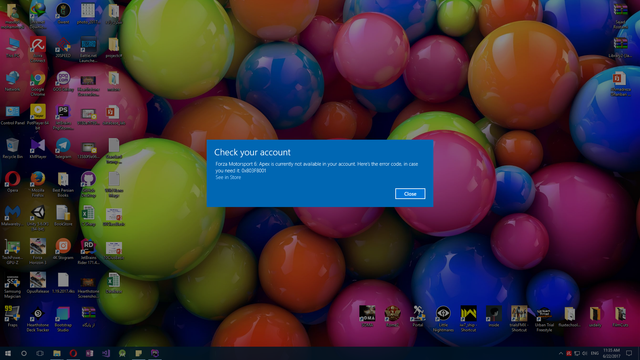Image resolution: width=640 pixels, height=360 pixels.
Task: Open the taskbar clock and date
Action: coord(611,353)
